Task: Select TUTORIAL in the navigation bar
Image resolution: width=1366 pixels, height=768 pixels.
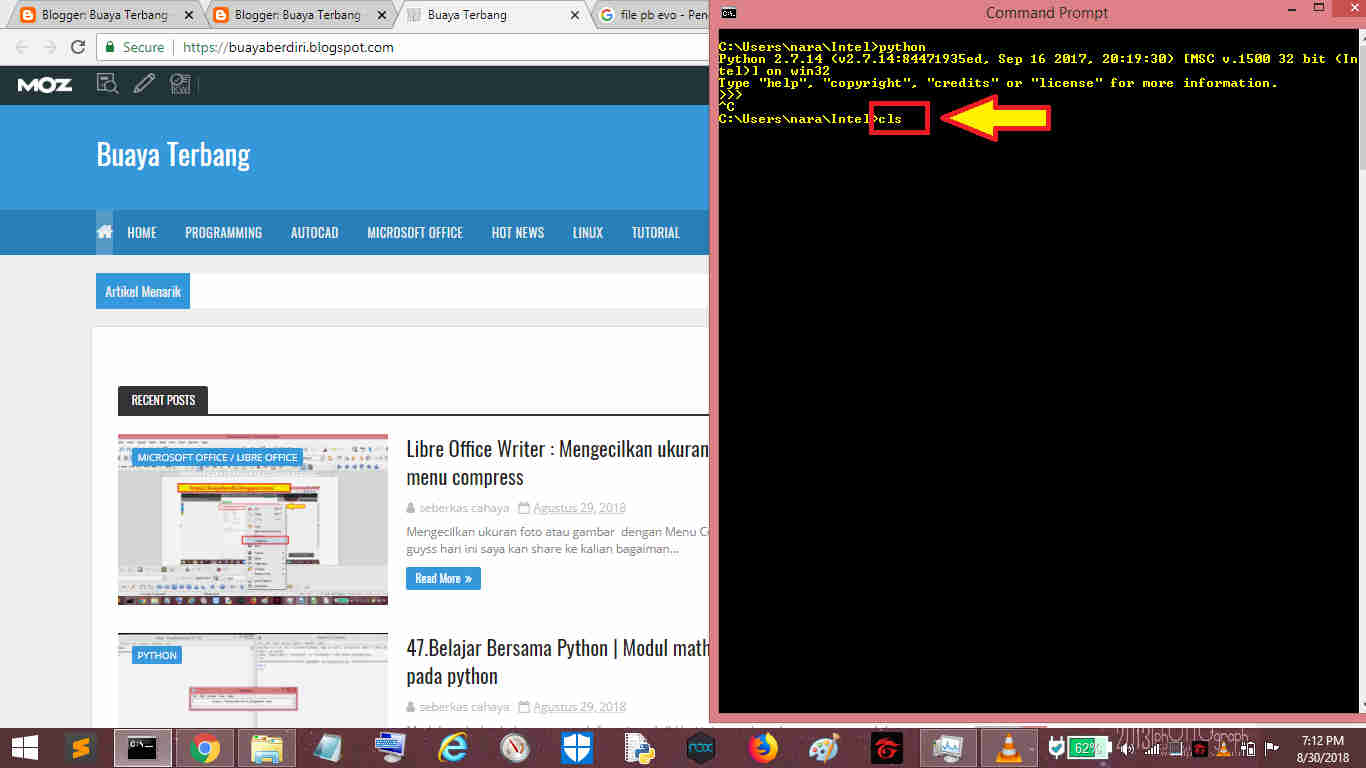Action: tap(655, 232)
